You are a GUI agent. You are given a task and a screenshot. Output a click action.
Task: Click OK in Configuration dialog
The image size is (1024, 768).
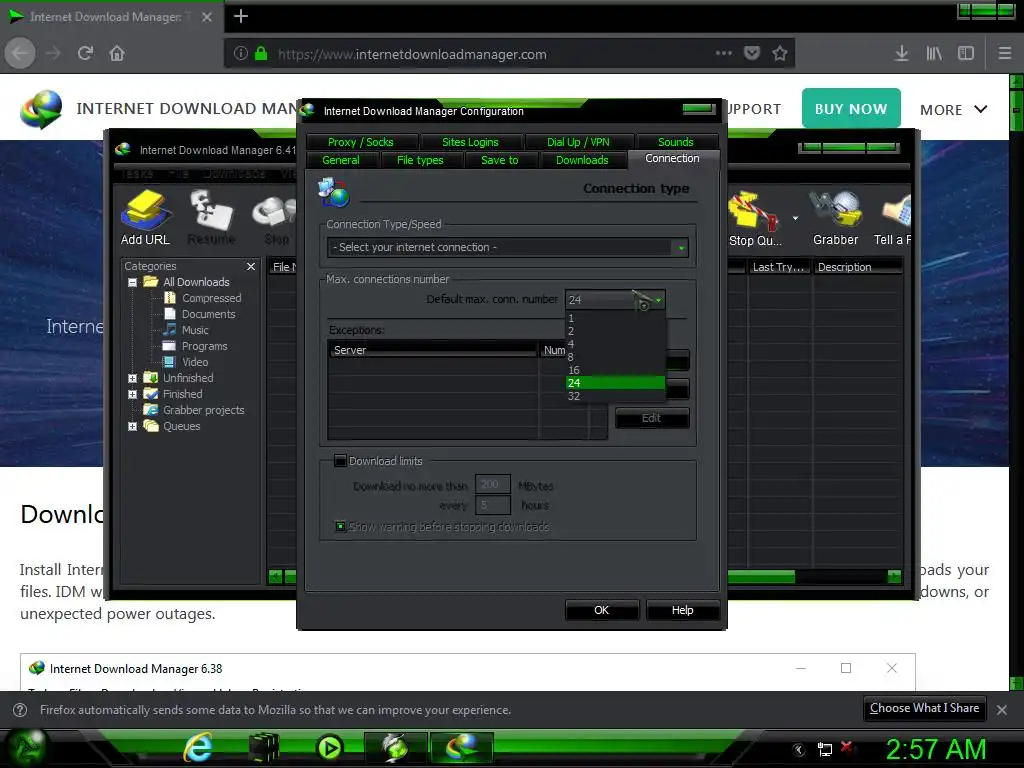601,610
